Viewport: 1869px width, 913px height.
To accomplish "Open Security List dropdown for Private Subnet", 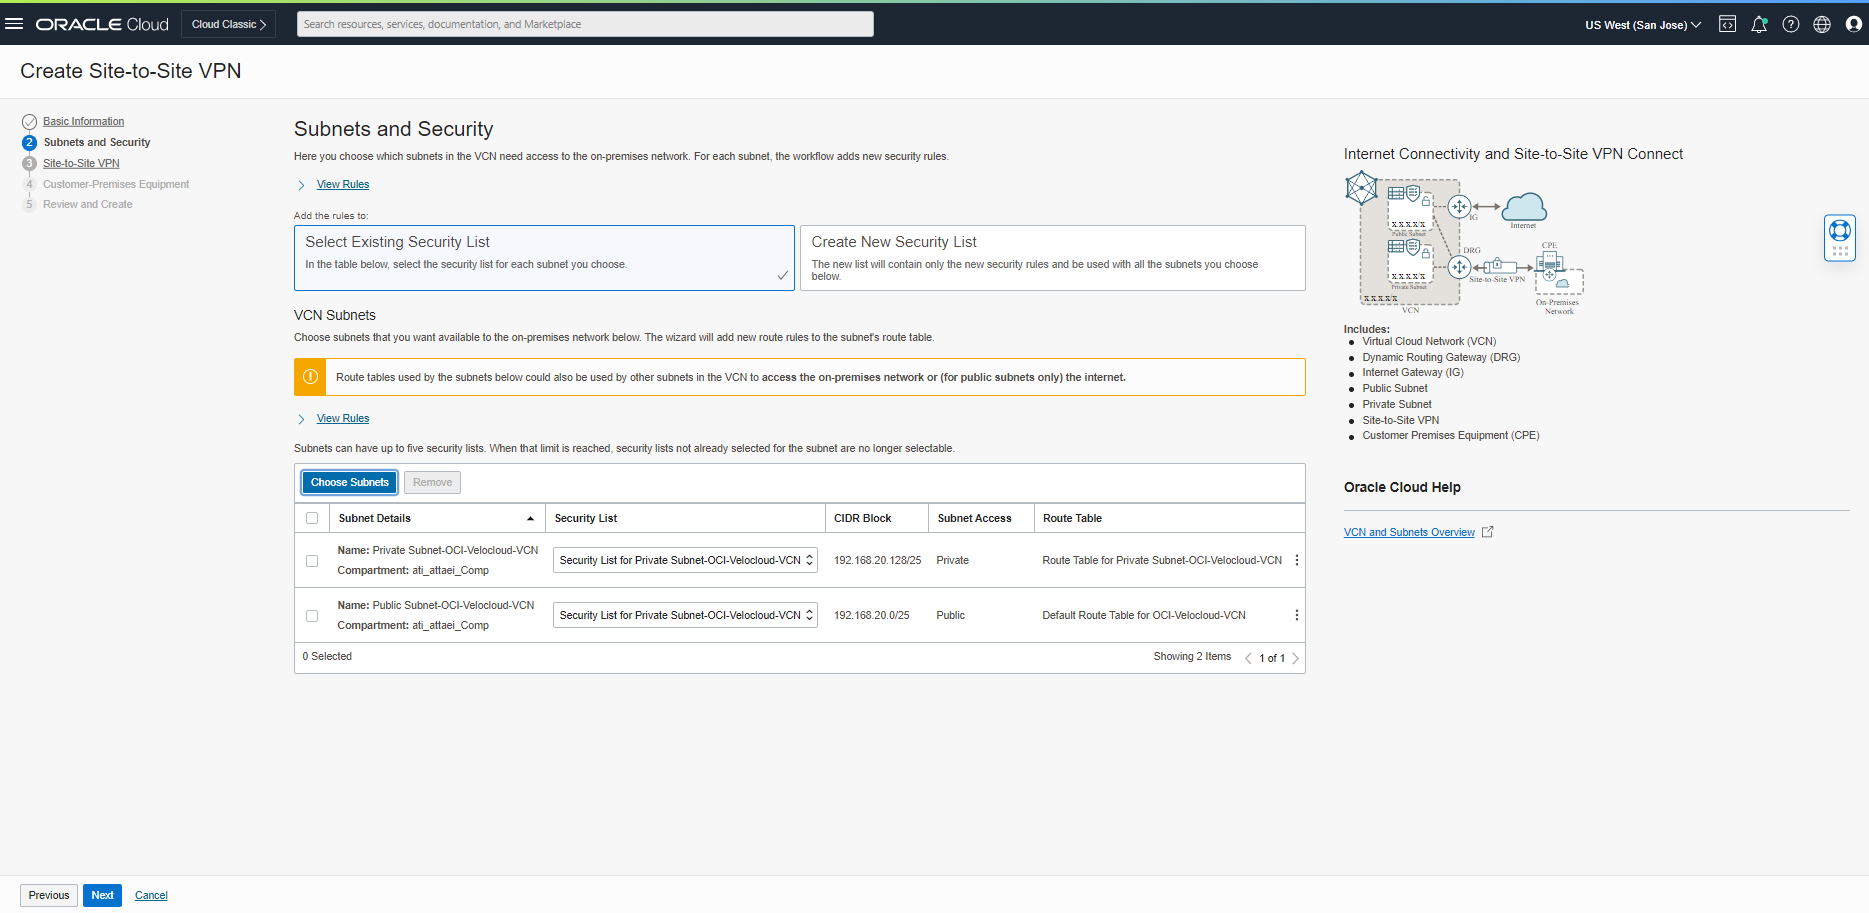I will 685,560.
